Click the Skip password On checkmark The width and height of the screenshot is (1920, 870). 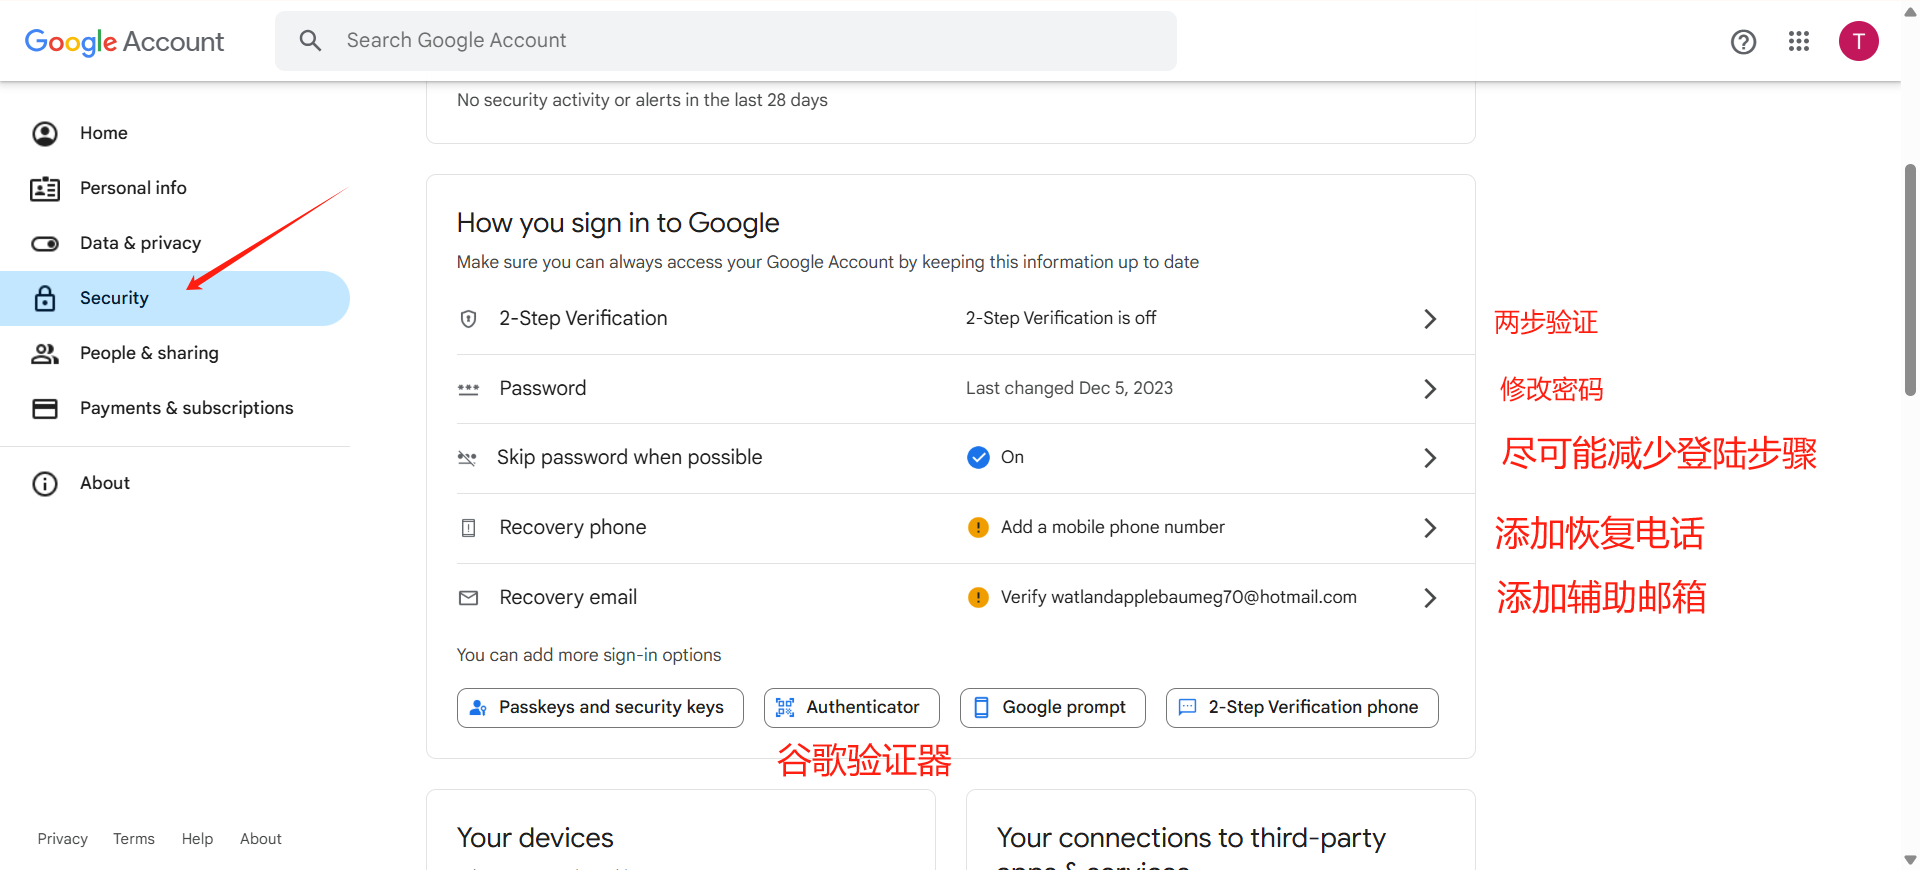pyautogui.click(x=978, y=458)
